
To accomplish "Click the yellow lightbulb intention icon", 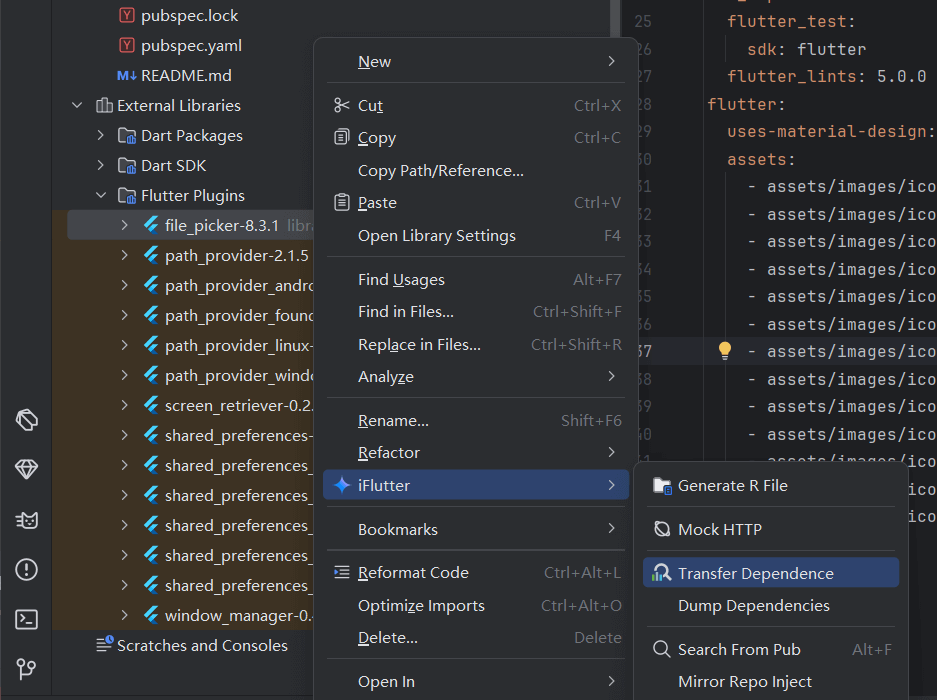I will point(725,350).
